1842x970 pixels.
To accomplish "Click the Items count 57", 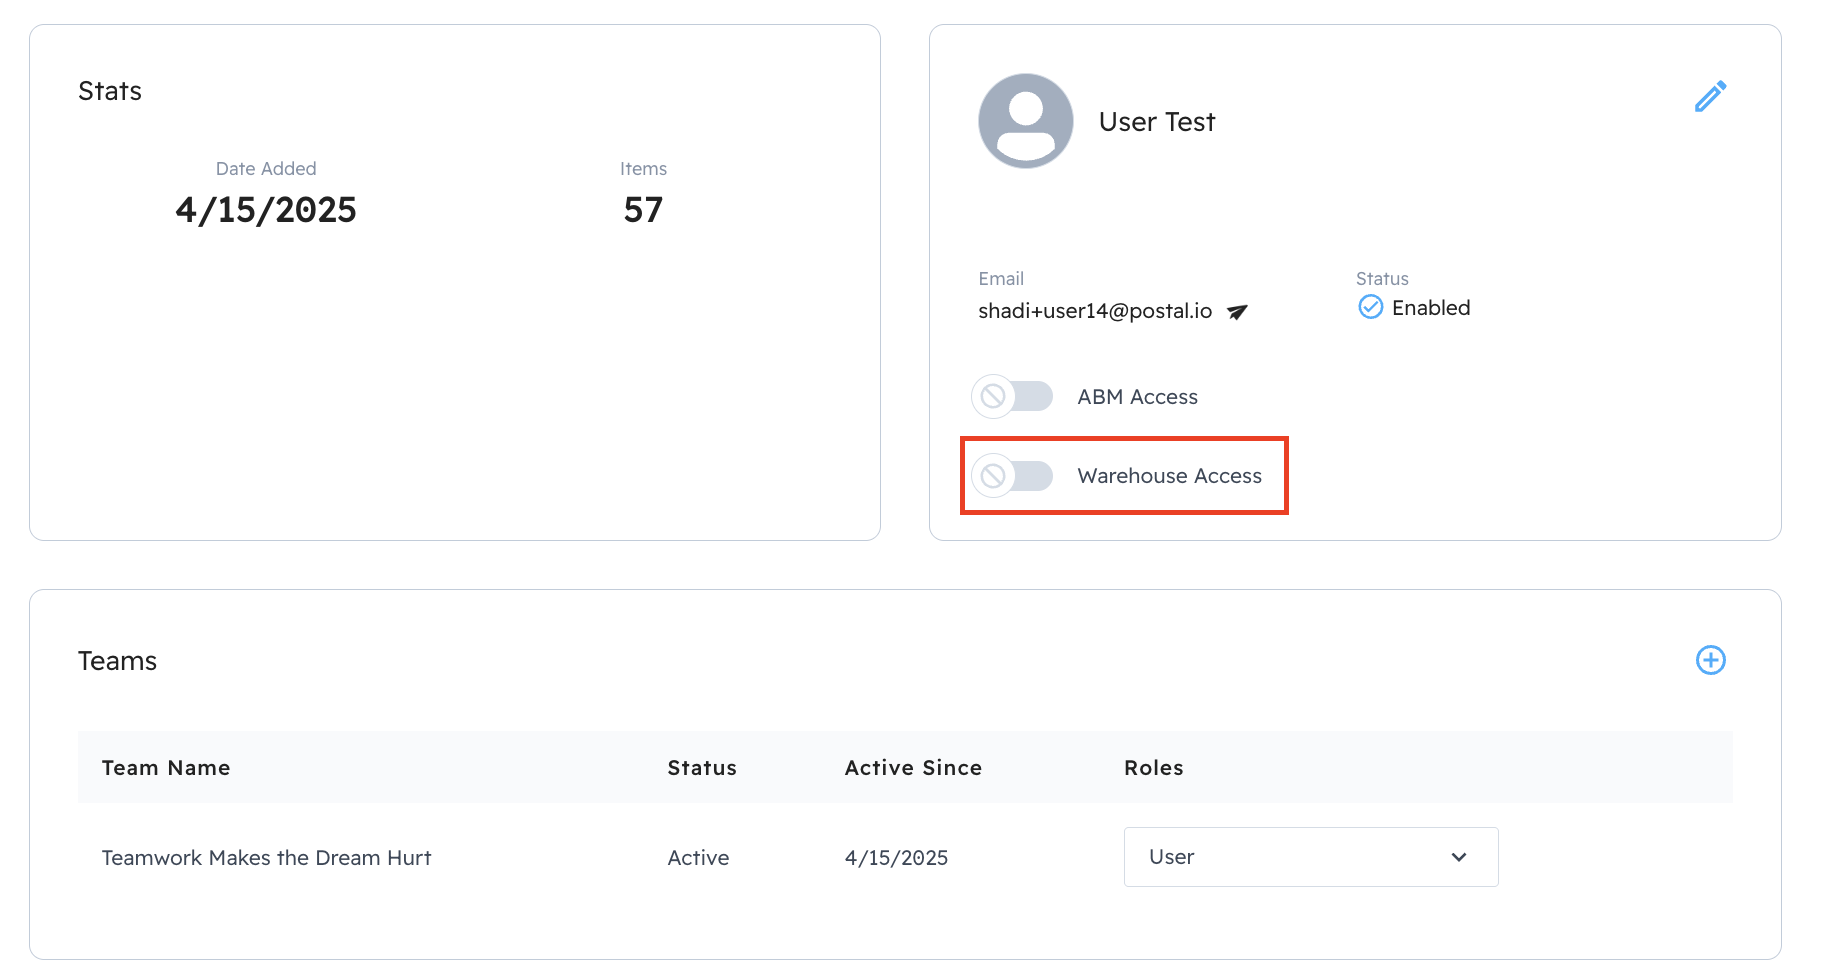I will coord(643,210).
